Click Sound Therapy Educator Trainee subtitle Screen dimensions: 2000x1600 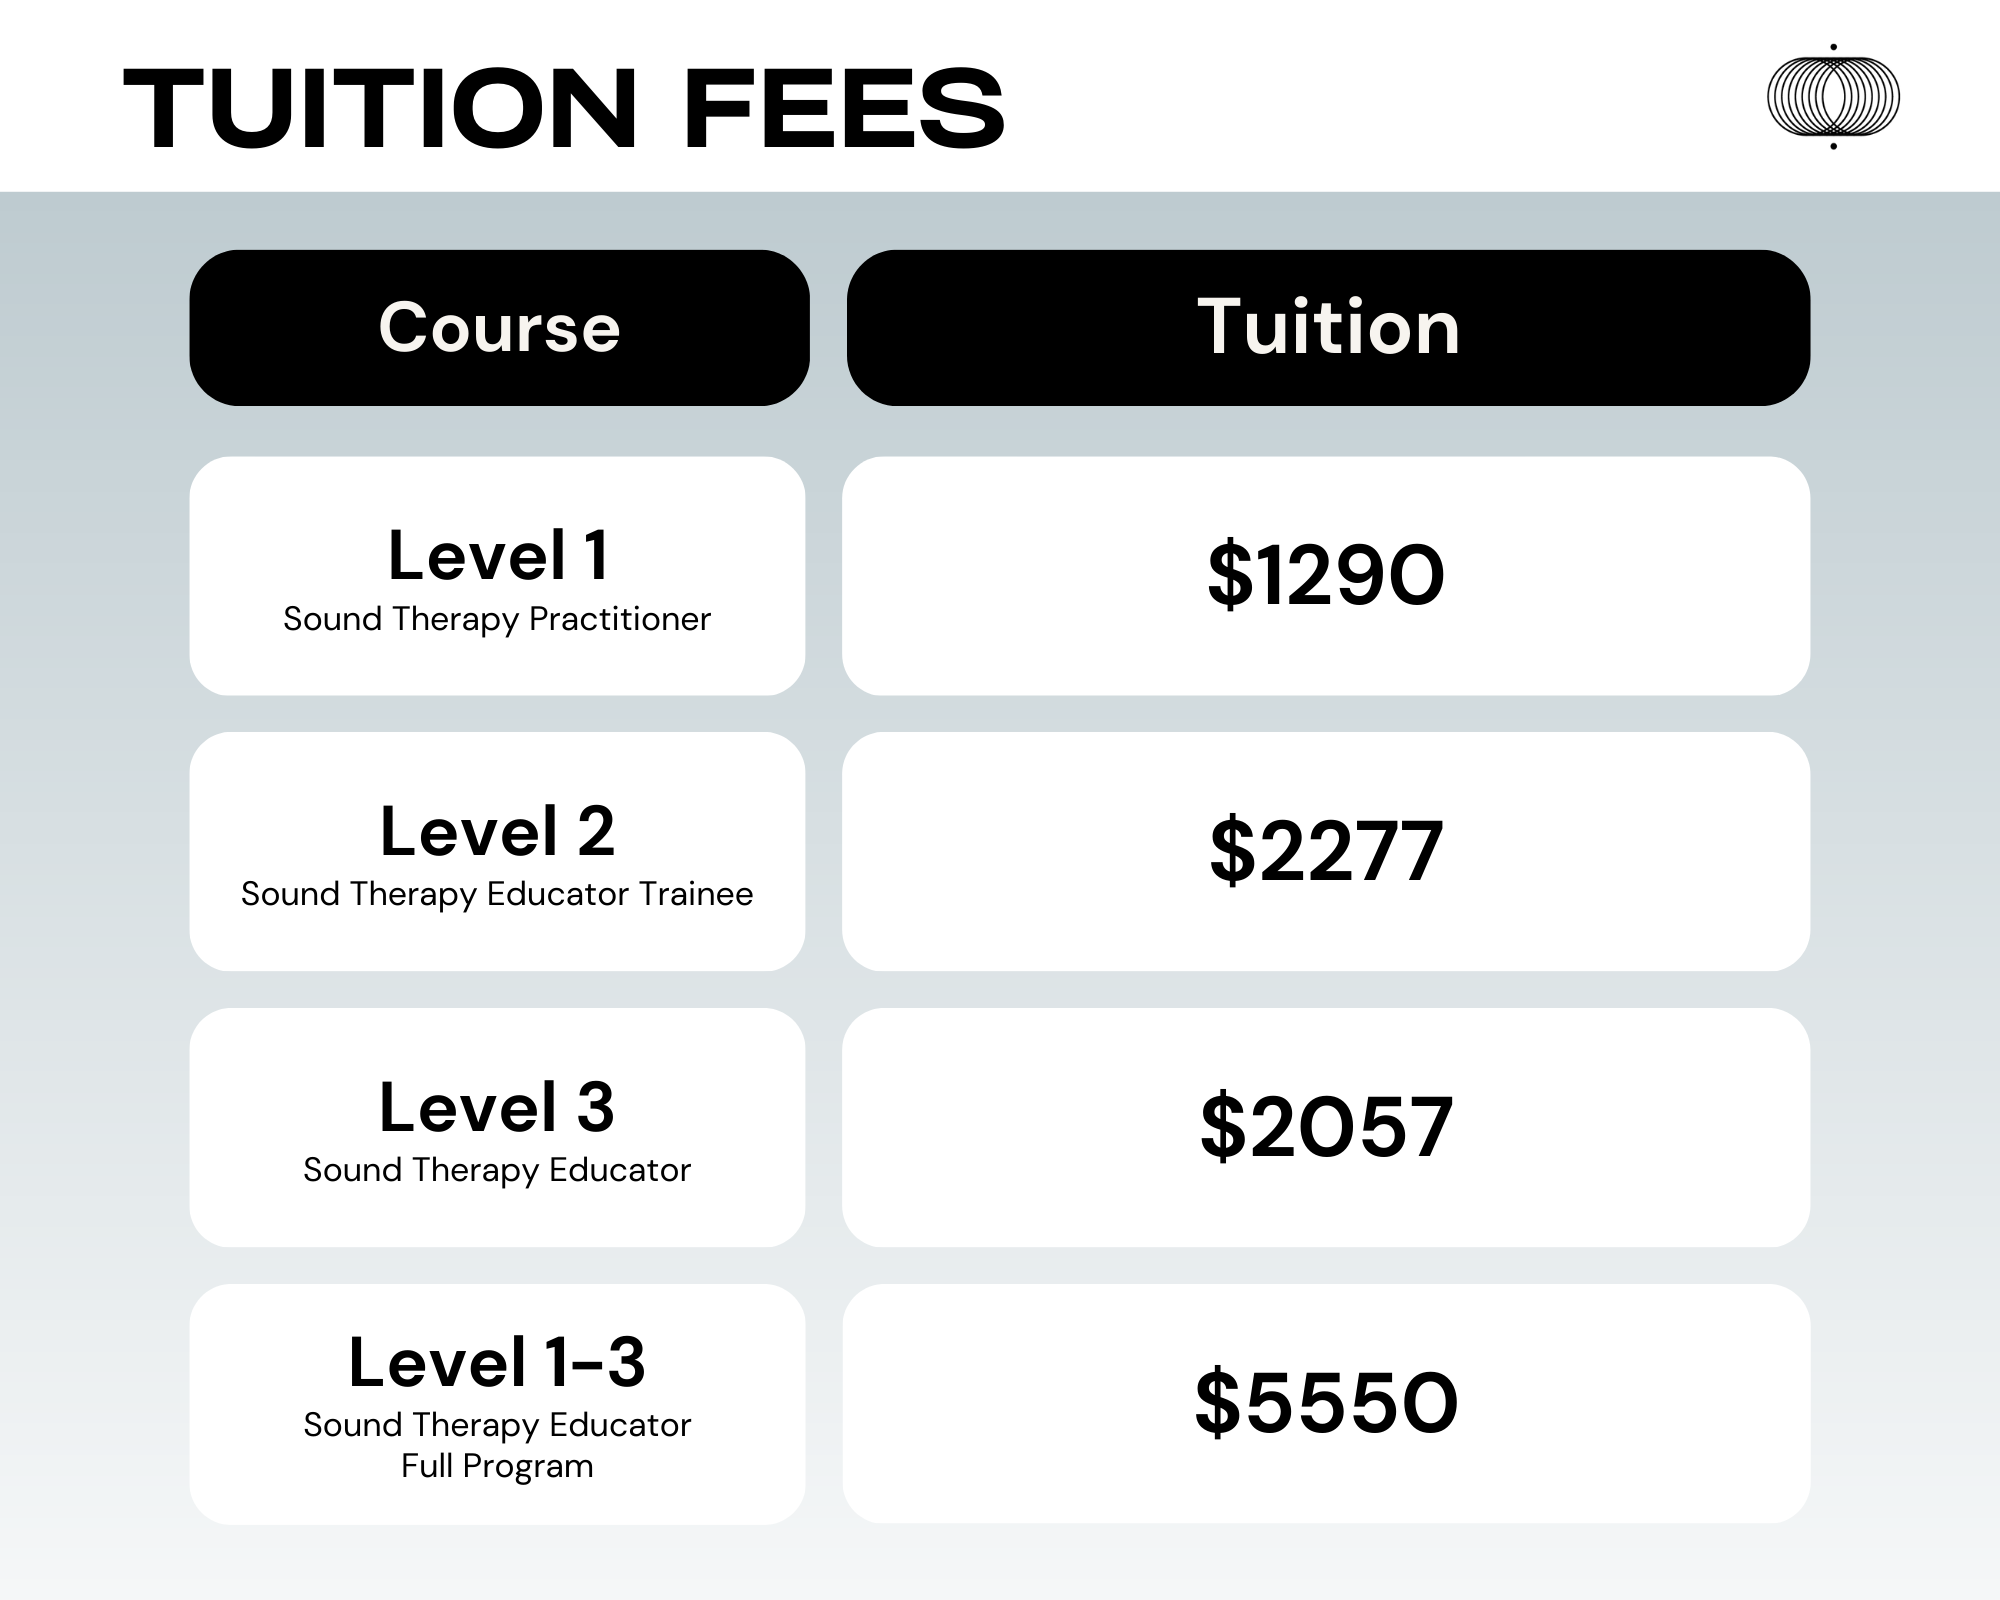(497, 894)
